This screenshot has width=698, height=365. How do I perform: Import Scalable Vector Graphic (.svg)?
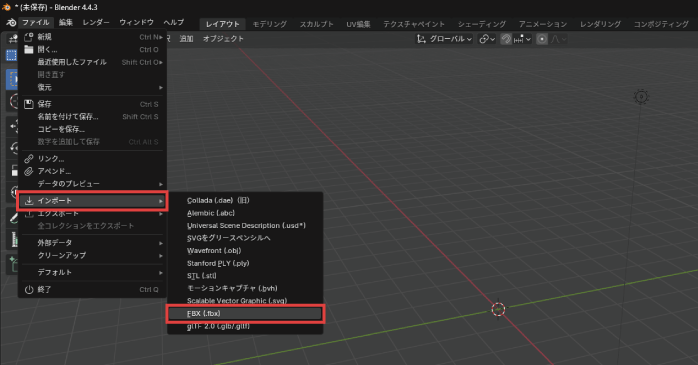pos(245,300)
